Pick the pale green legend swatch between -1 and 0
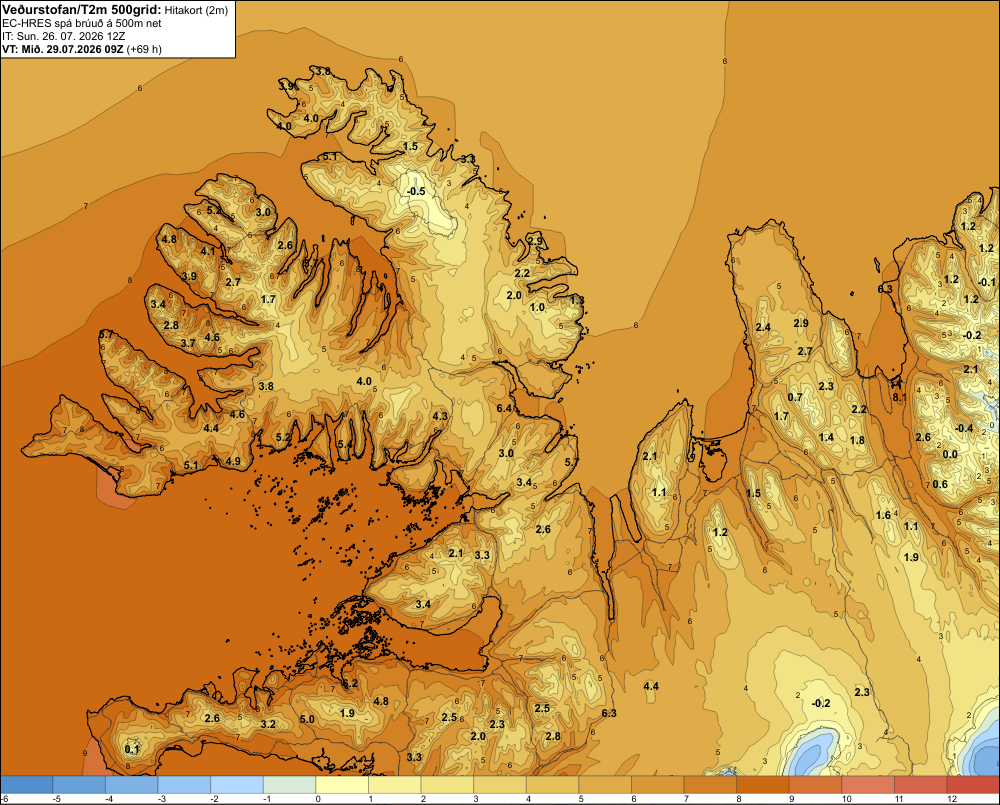 click(x=290, y=785)
